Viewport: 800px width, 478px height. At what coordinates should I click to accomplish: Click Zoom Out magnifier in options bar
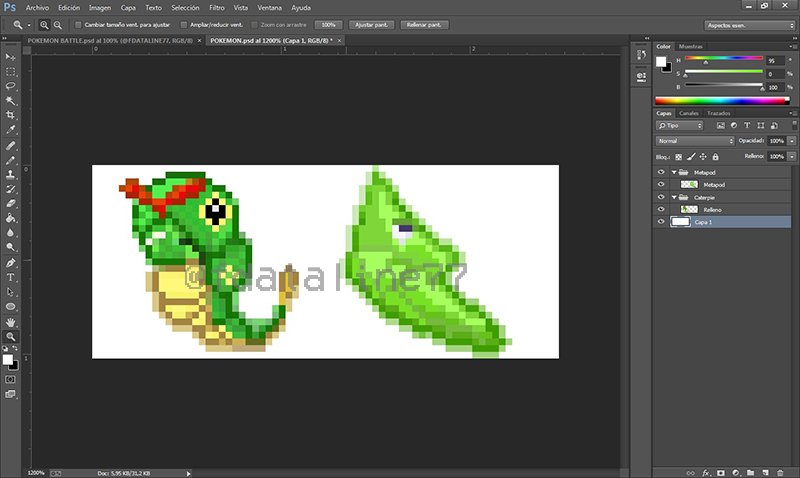pyautogui.click(x=58, y=24)
